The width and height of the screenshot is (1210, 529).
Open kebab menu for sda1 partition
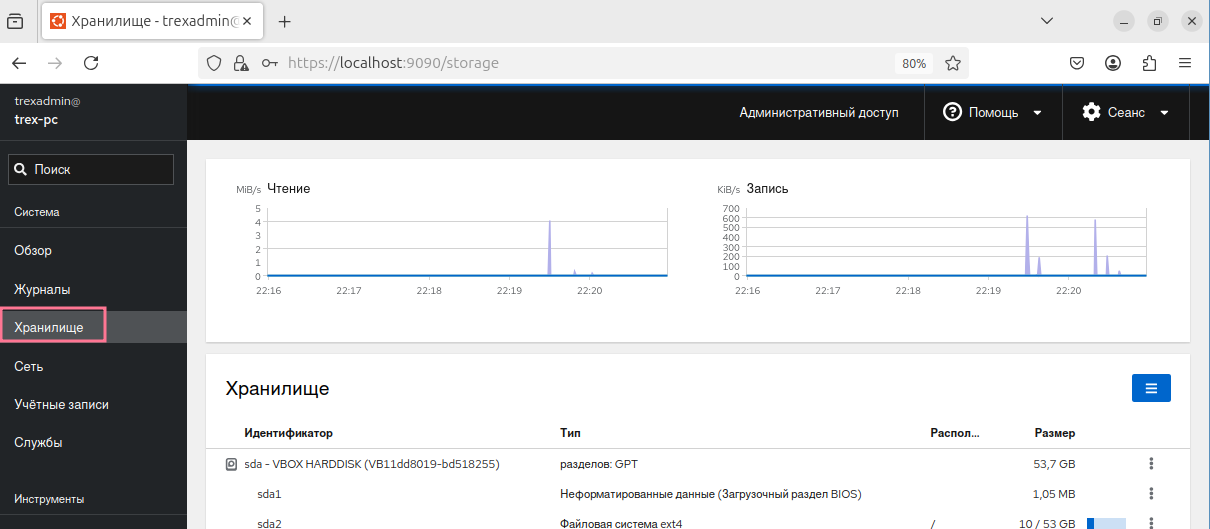[1151, 494]
